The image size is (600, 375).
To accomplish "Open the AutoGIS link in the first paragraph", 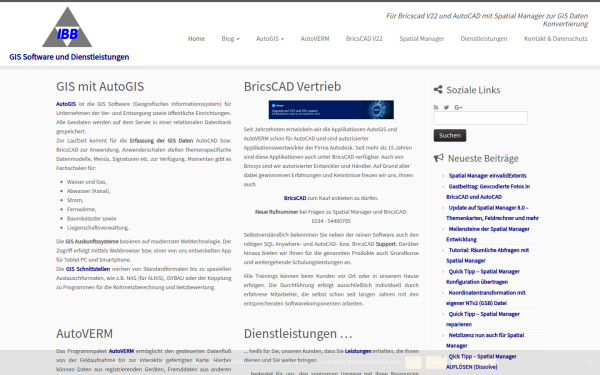I will tap(66, 104).
